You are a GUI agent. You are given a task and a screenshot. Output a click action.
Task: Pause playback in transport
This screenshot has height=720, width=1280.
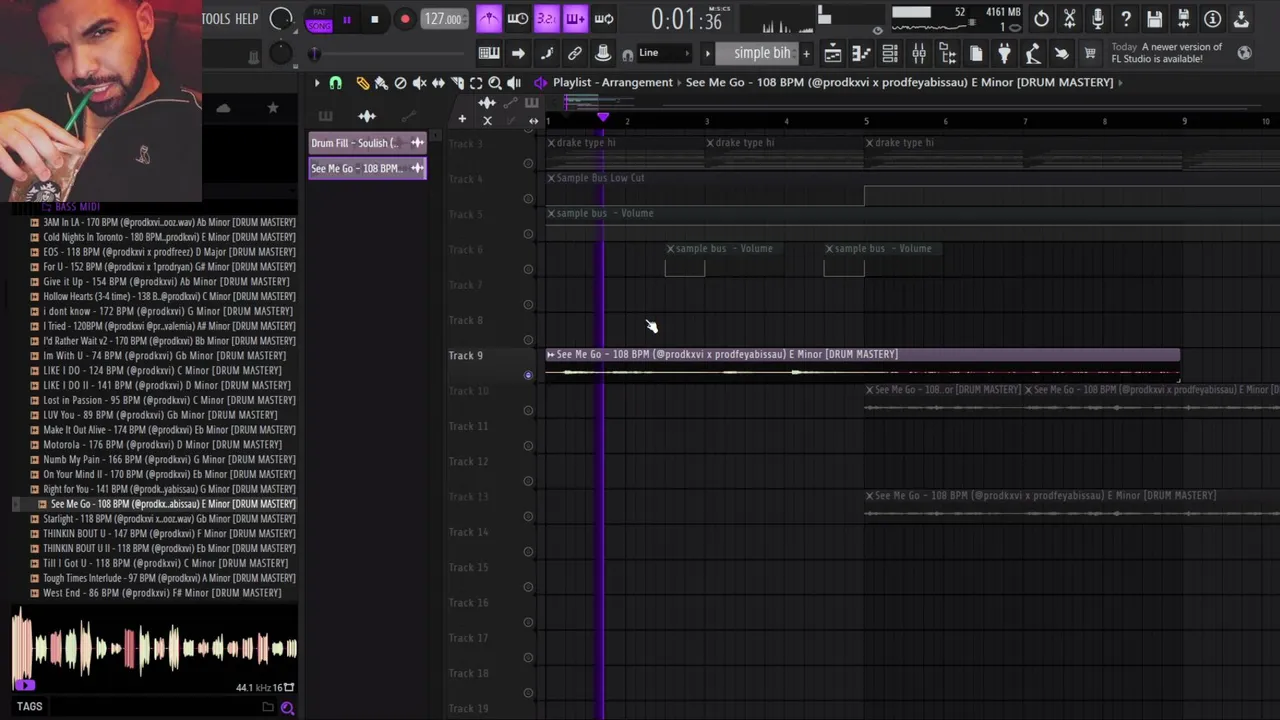(346, 19)
